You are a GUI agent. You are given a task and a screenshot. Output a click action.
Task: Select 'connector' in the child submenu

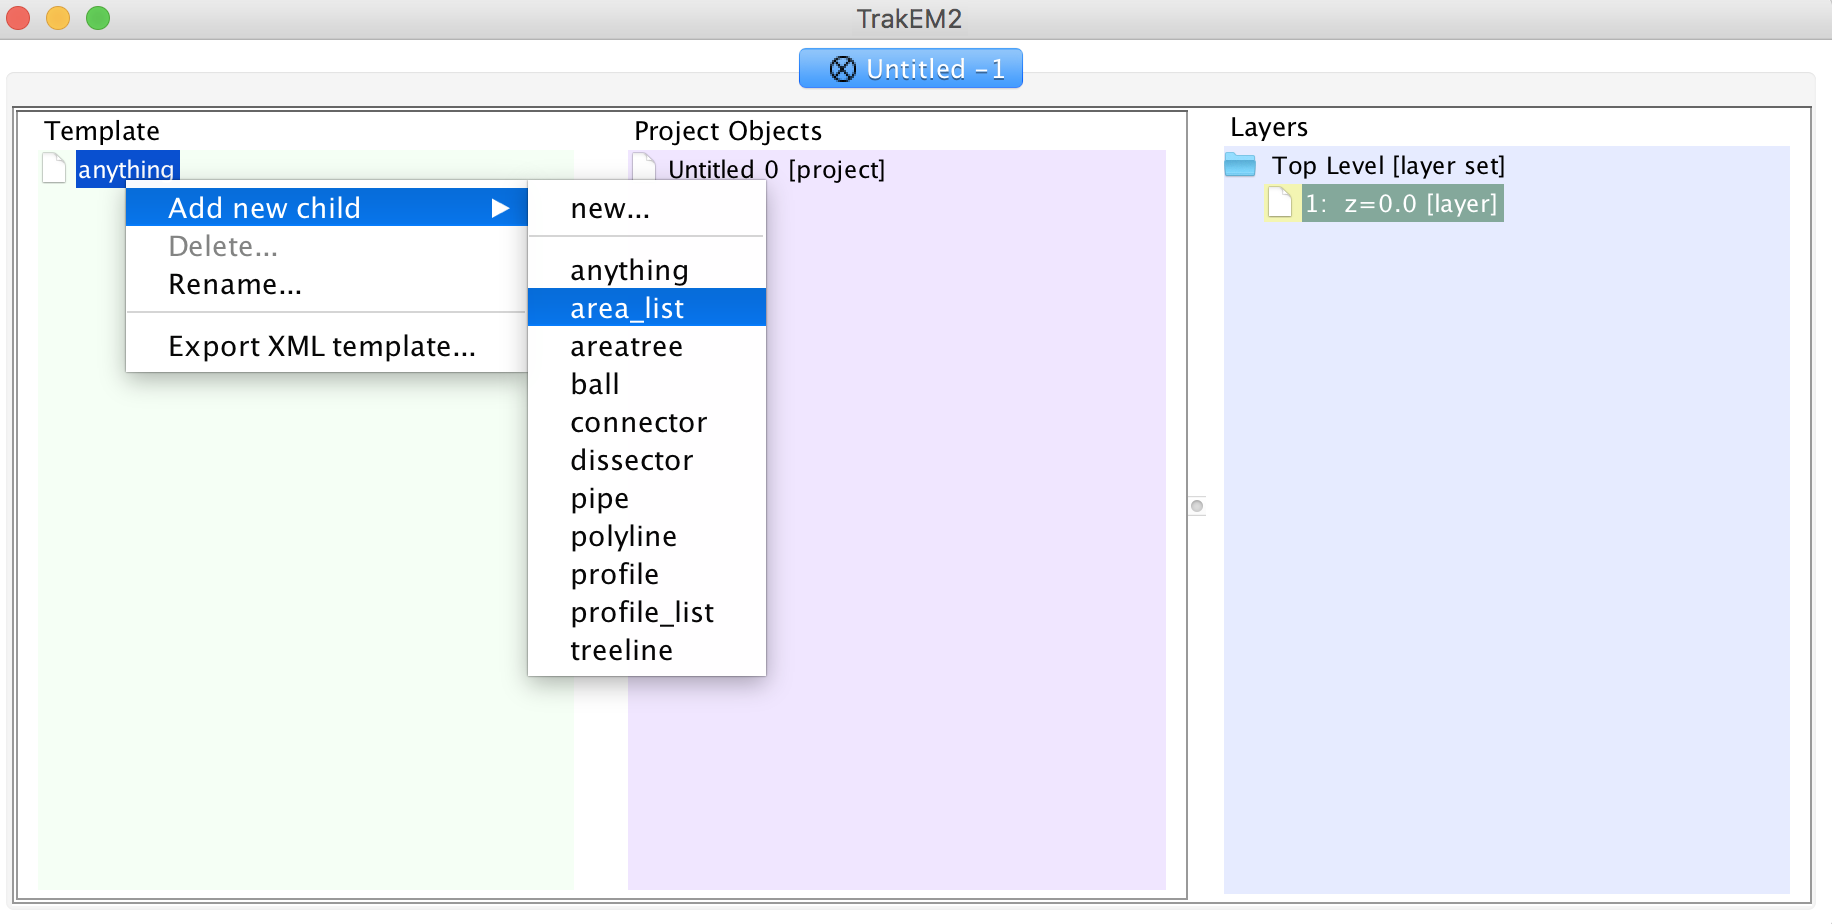click(x=646, y=422)
